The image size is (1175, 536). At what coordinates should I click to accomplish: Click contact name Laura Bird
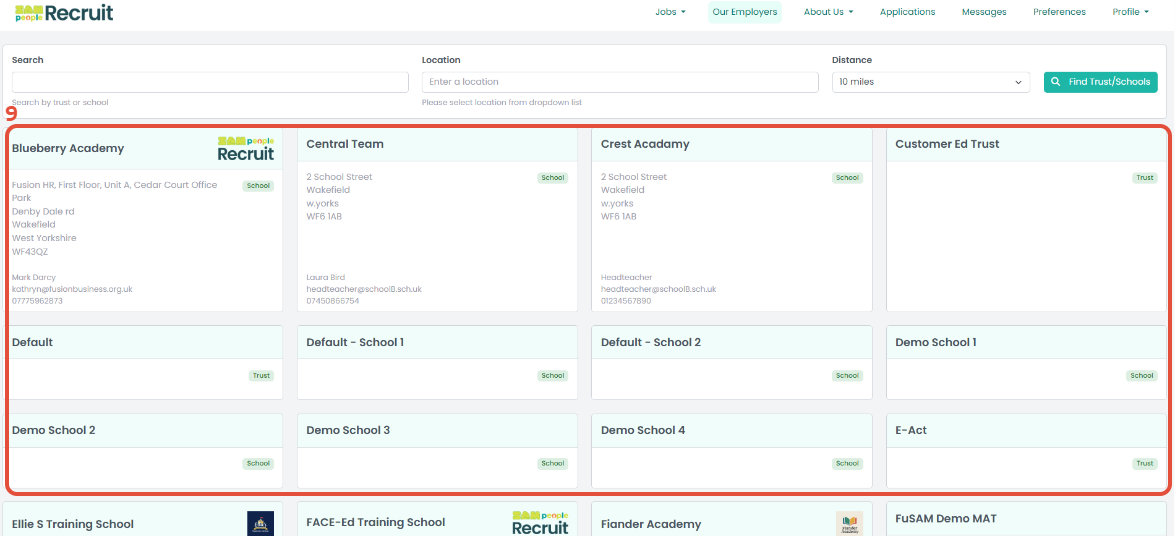326,277
